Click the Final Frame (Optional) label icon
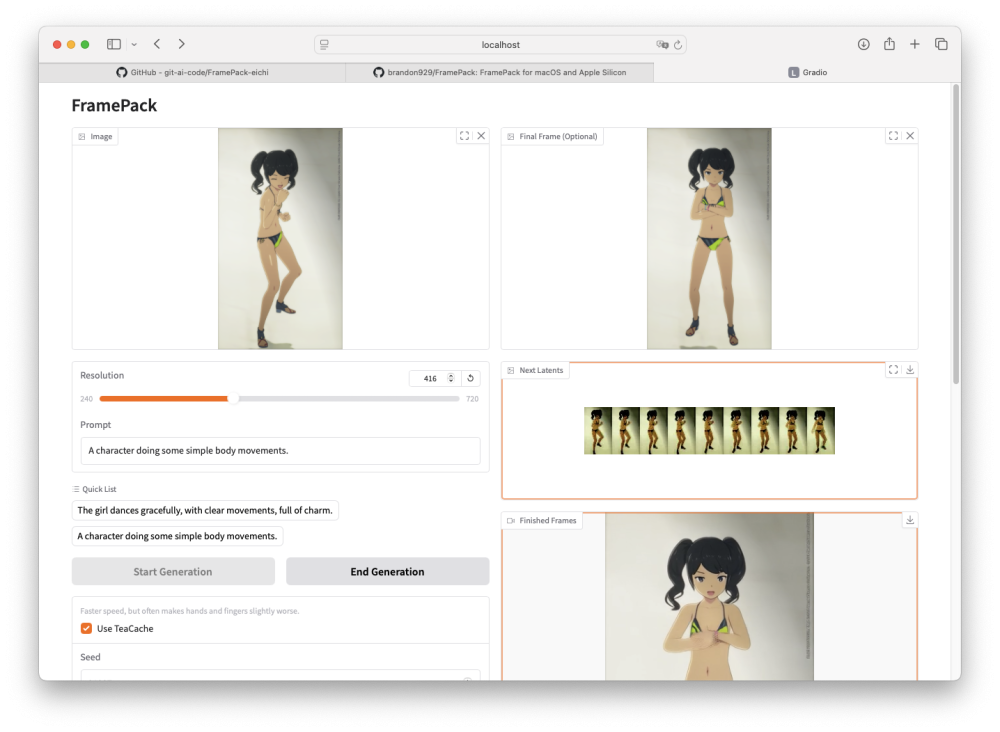This screenshot has height=732, width=1000. coord(511,136)
